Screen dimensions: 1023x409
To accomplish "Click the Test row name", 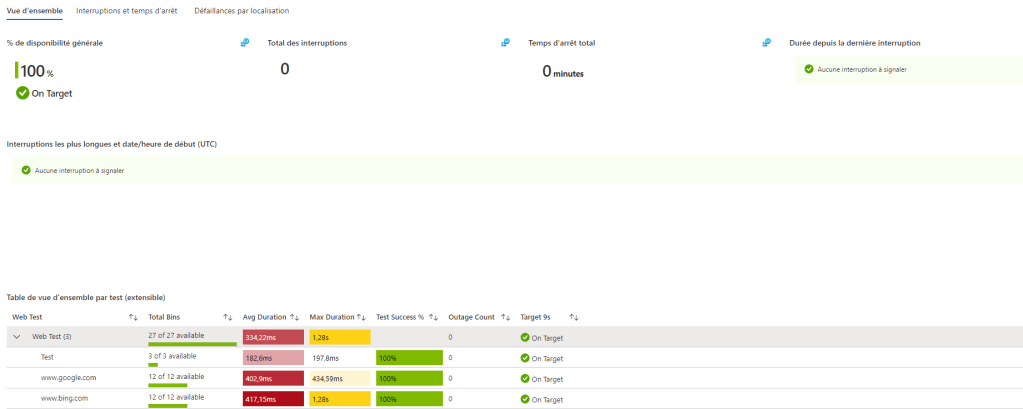I will 47,358.
